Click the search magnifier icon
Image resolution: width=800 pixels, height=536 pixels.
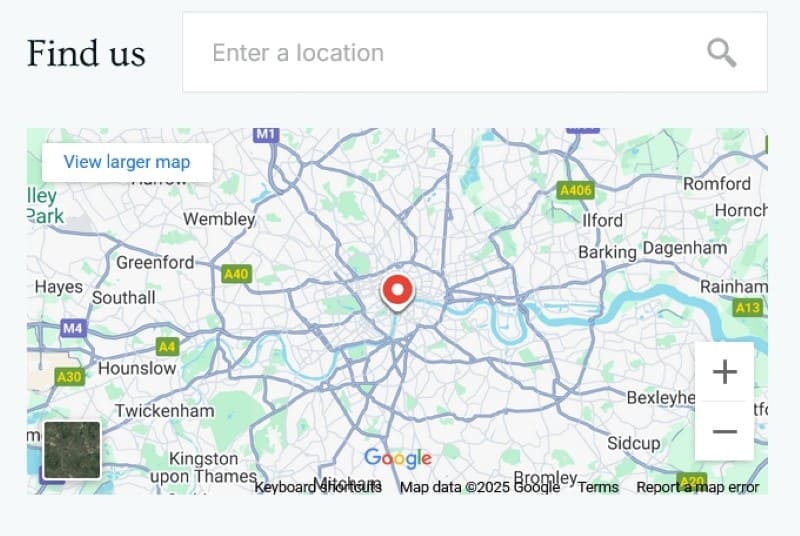click(x=721, y=52)
